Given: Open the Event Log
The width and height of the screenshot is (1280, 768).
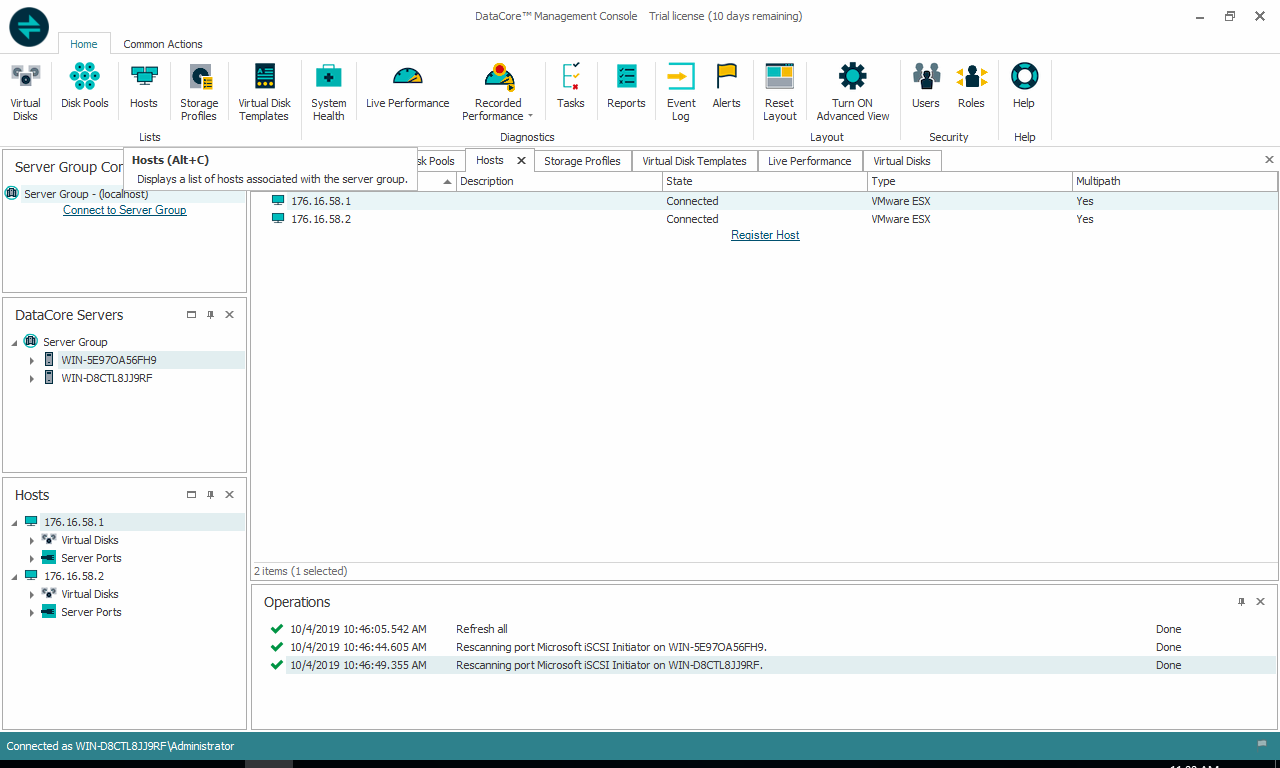Looking at the screenshot, I should pos(681,92).
